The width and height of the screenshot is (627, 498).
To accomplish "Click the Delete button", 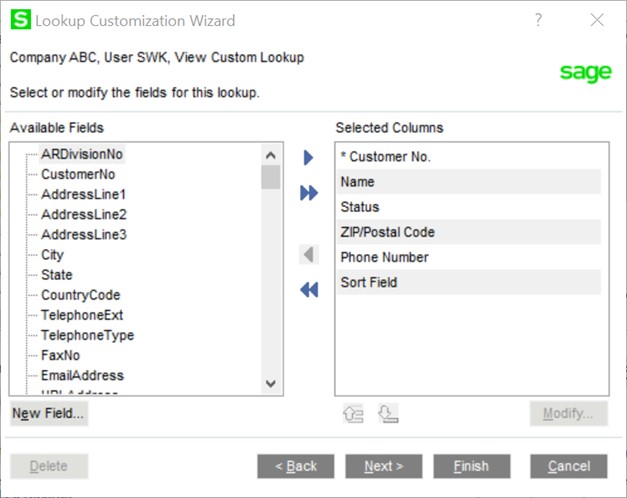I will pyautogui.click(x=49, y=466).
